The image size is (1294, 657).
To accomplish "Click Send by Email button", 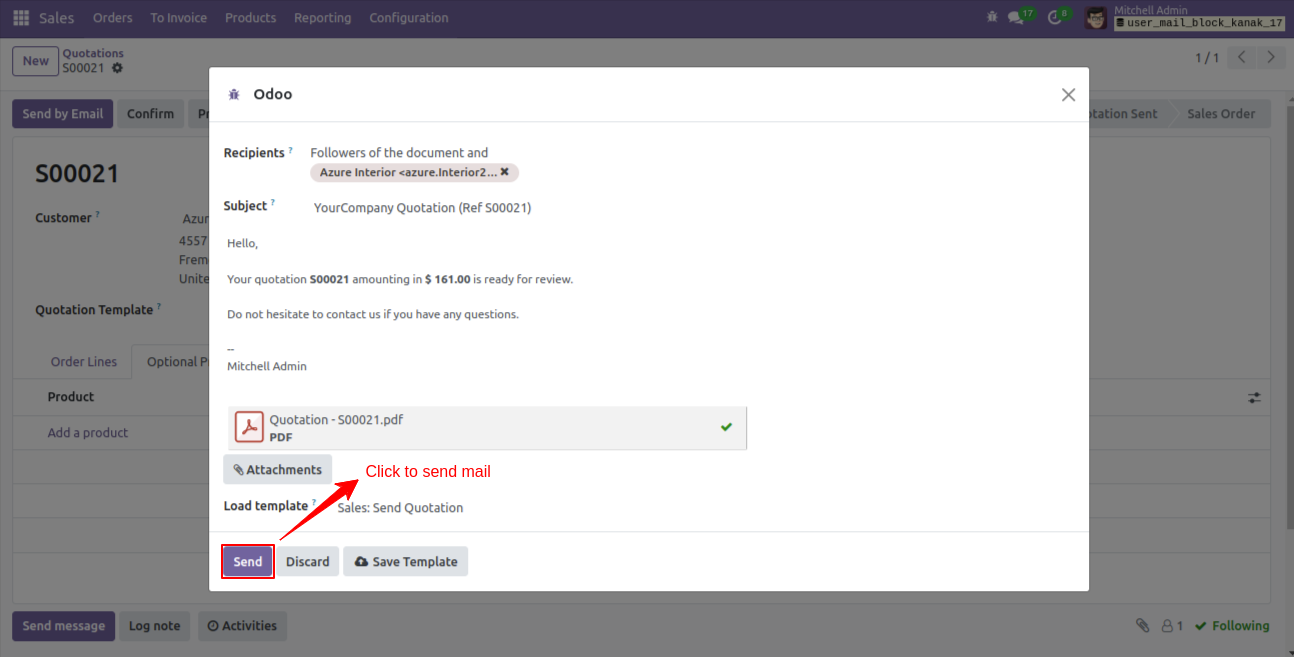I will [x=63, y=114].
